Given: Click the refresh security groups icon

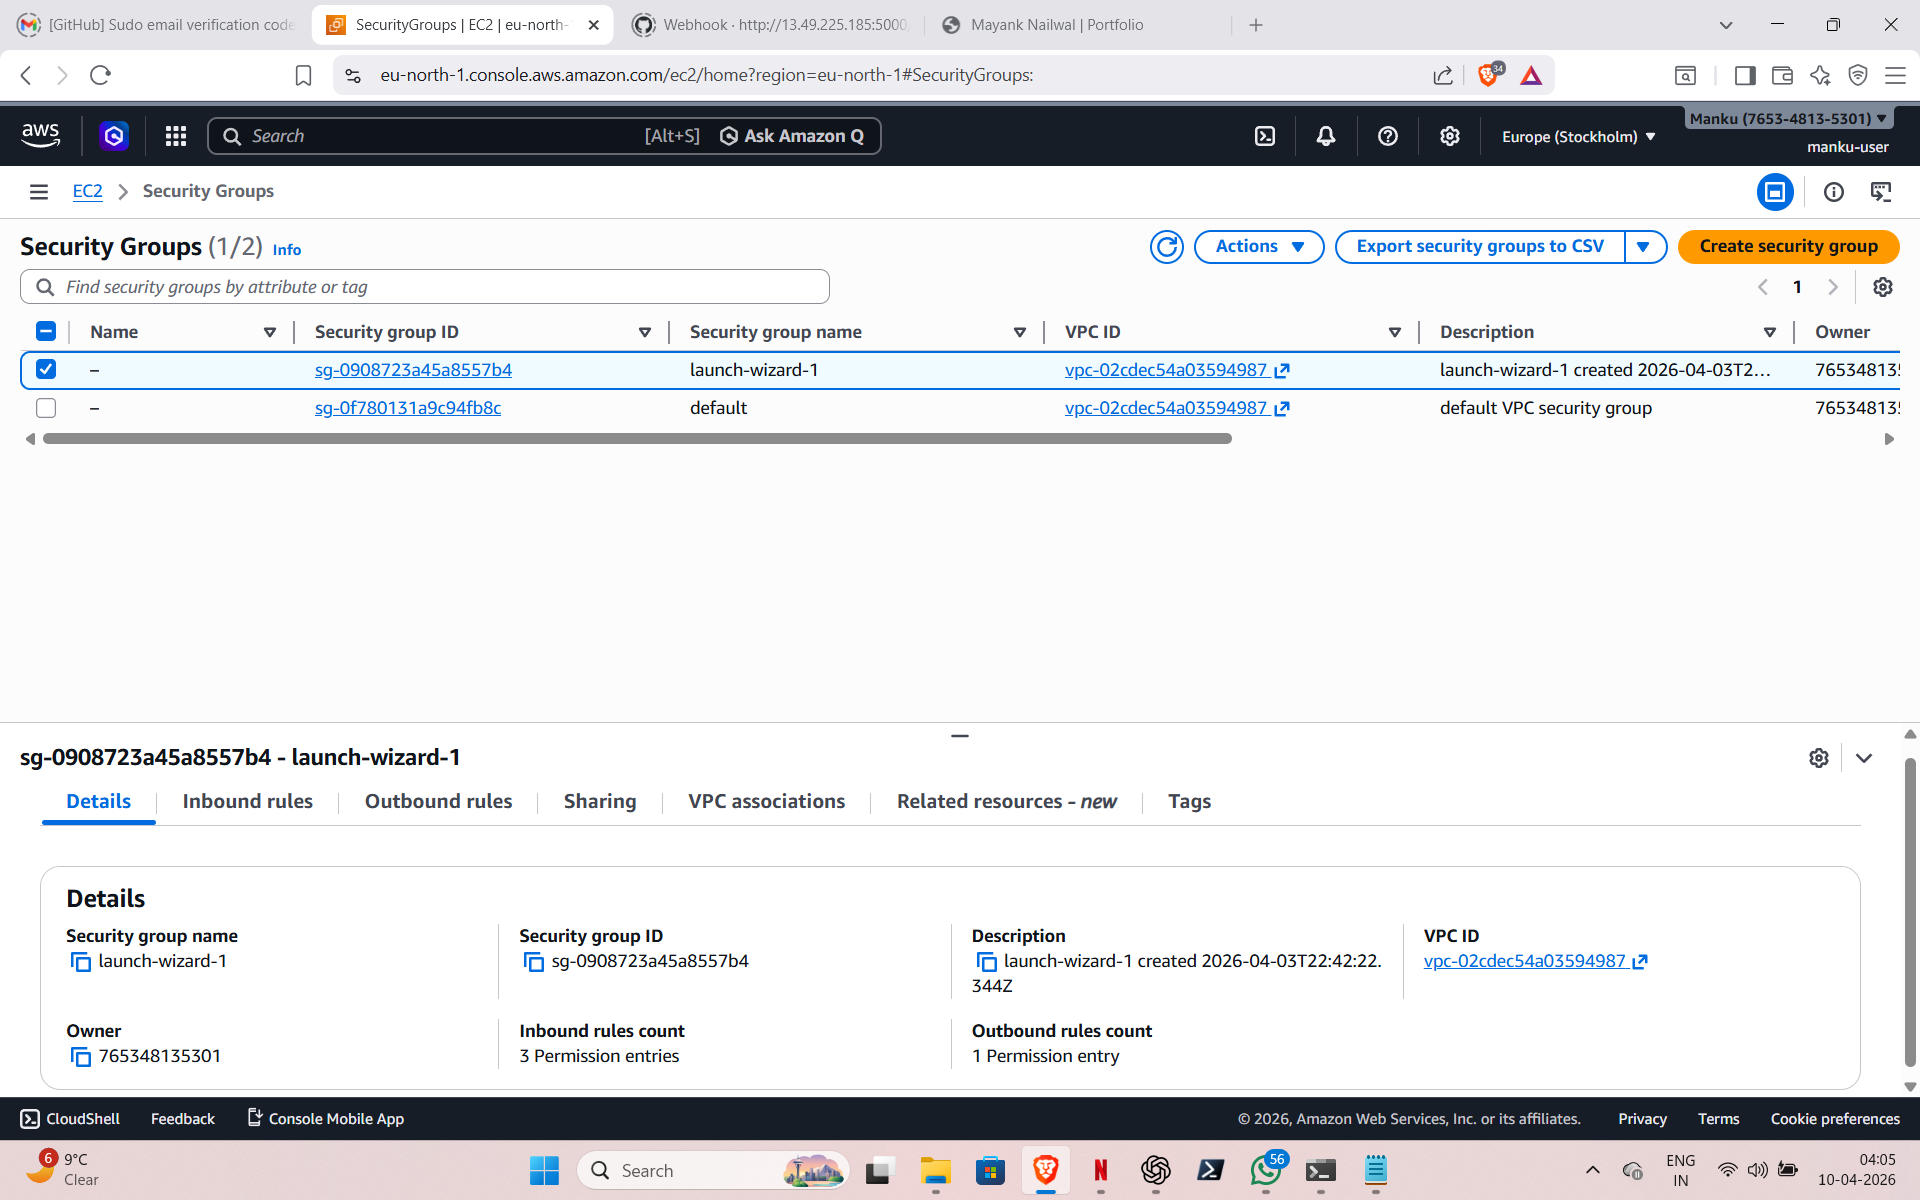Looking at the screenshot, I should pos(1166,247).
